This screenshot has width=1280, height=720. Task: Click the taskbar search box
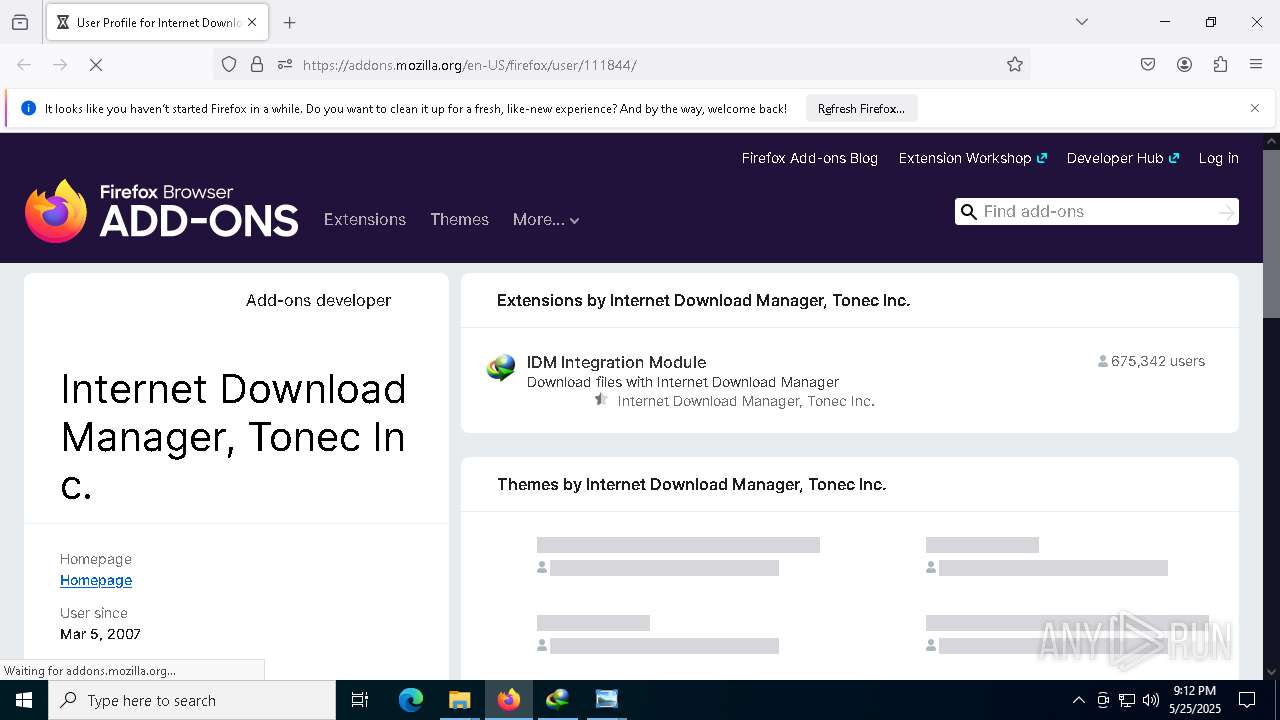192,700
